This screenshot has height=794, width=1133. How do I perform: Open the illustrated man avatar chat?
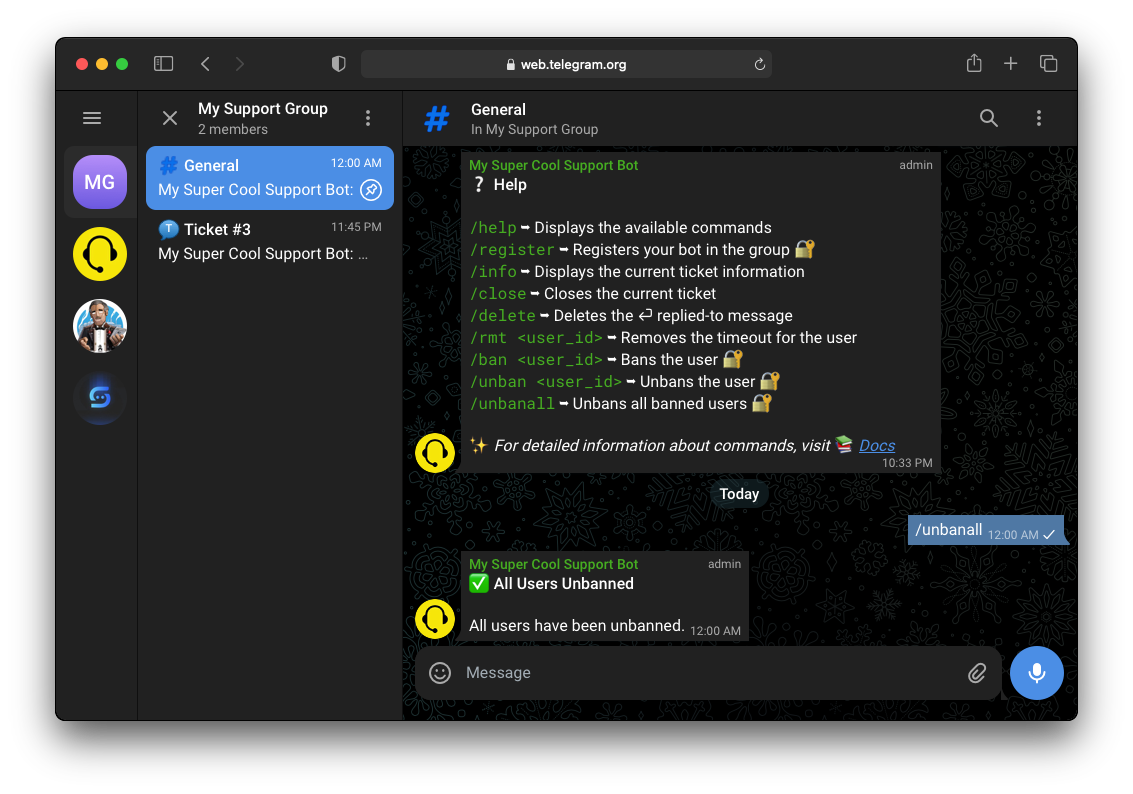point(100,326)
